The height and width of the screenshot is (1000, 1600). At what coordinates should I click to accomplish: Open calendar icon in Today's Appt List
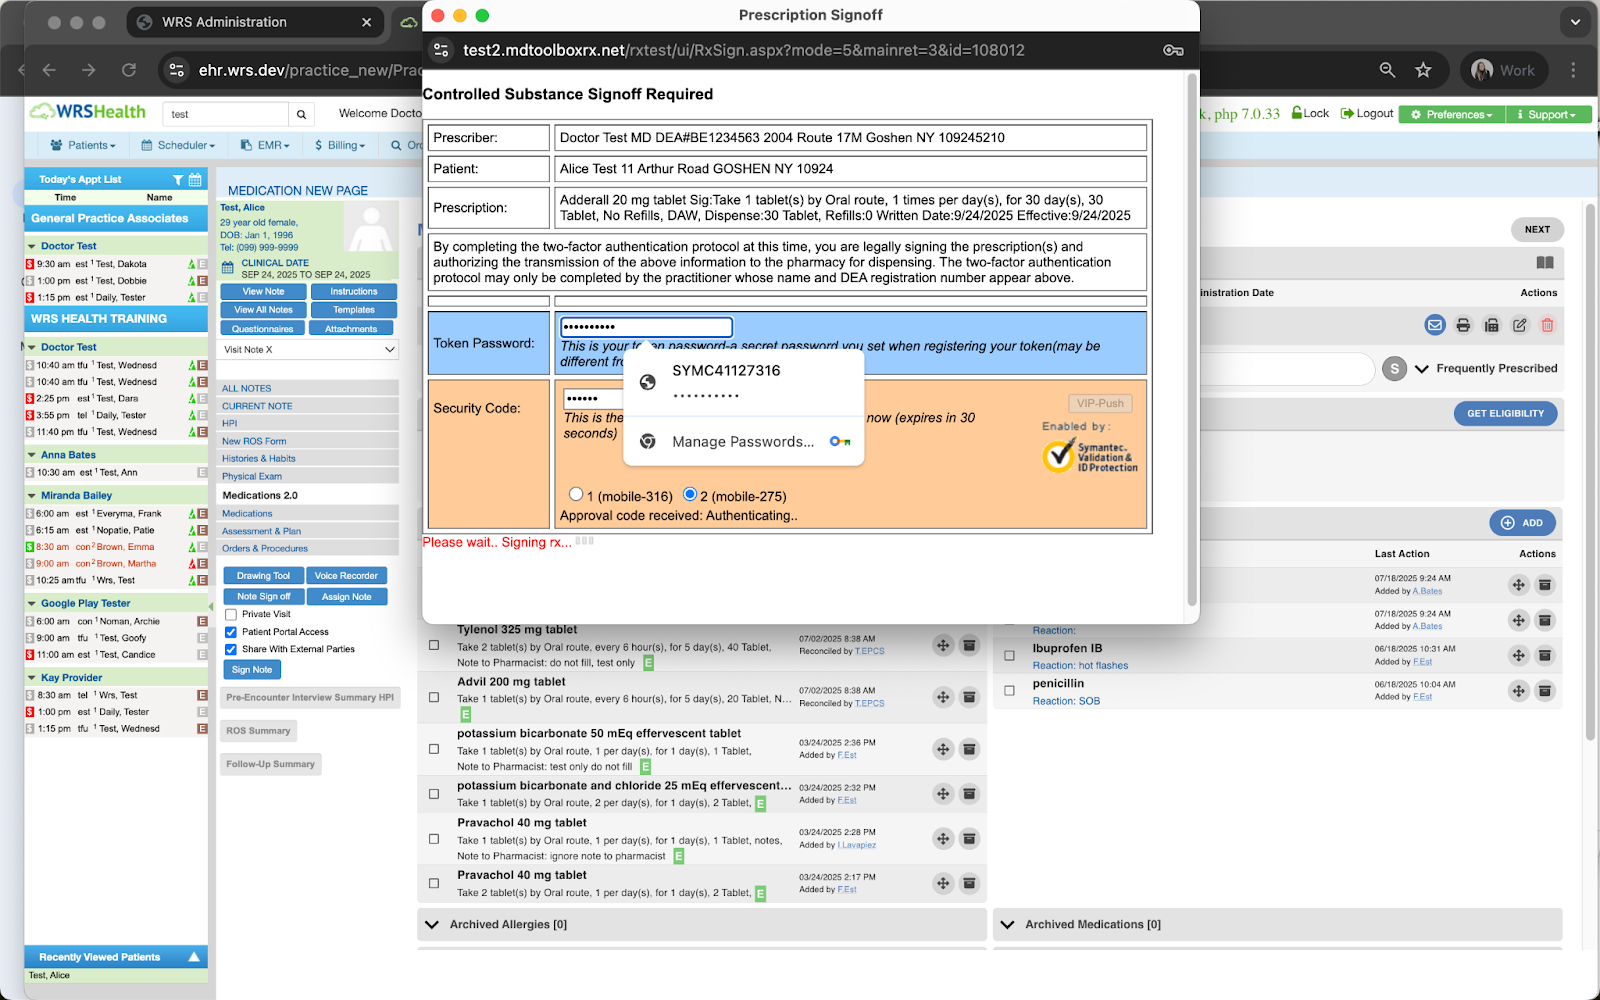(x=195, y=180)
